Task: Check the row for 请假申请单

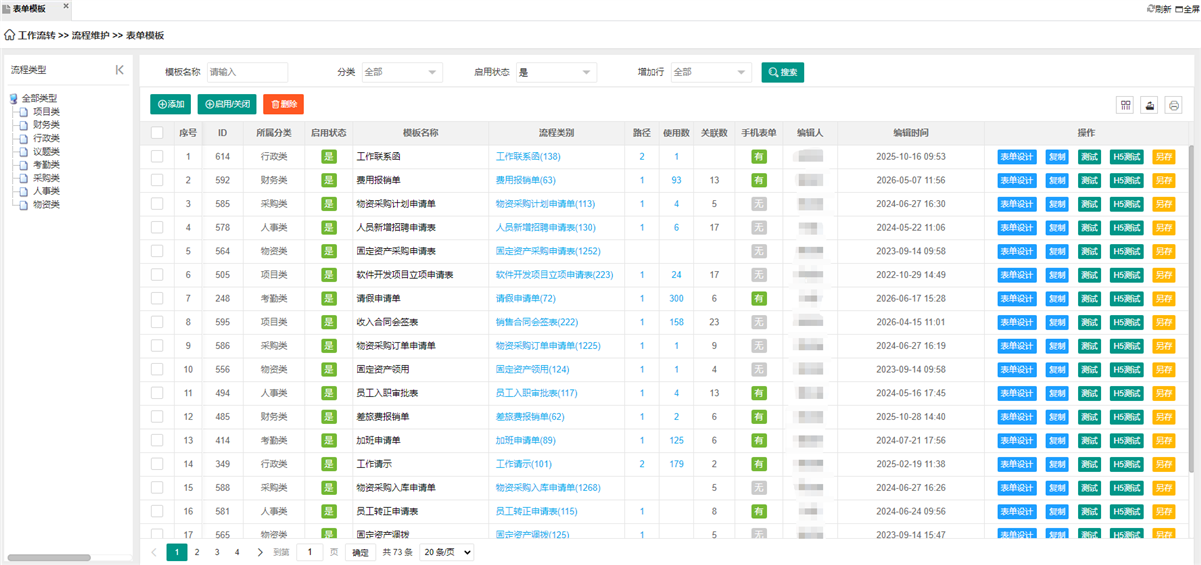Action: pos(157,298)
